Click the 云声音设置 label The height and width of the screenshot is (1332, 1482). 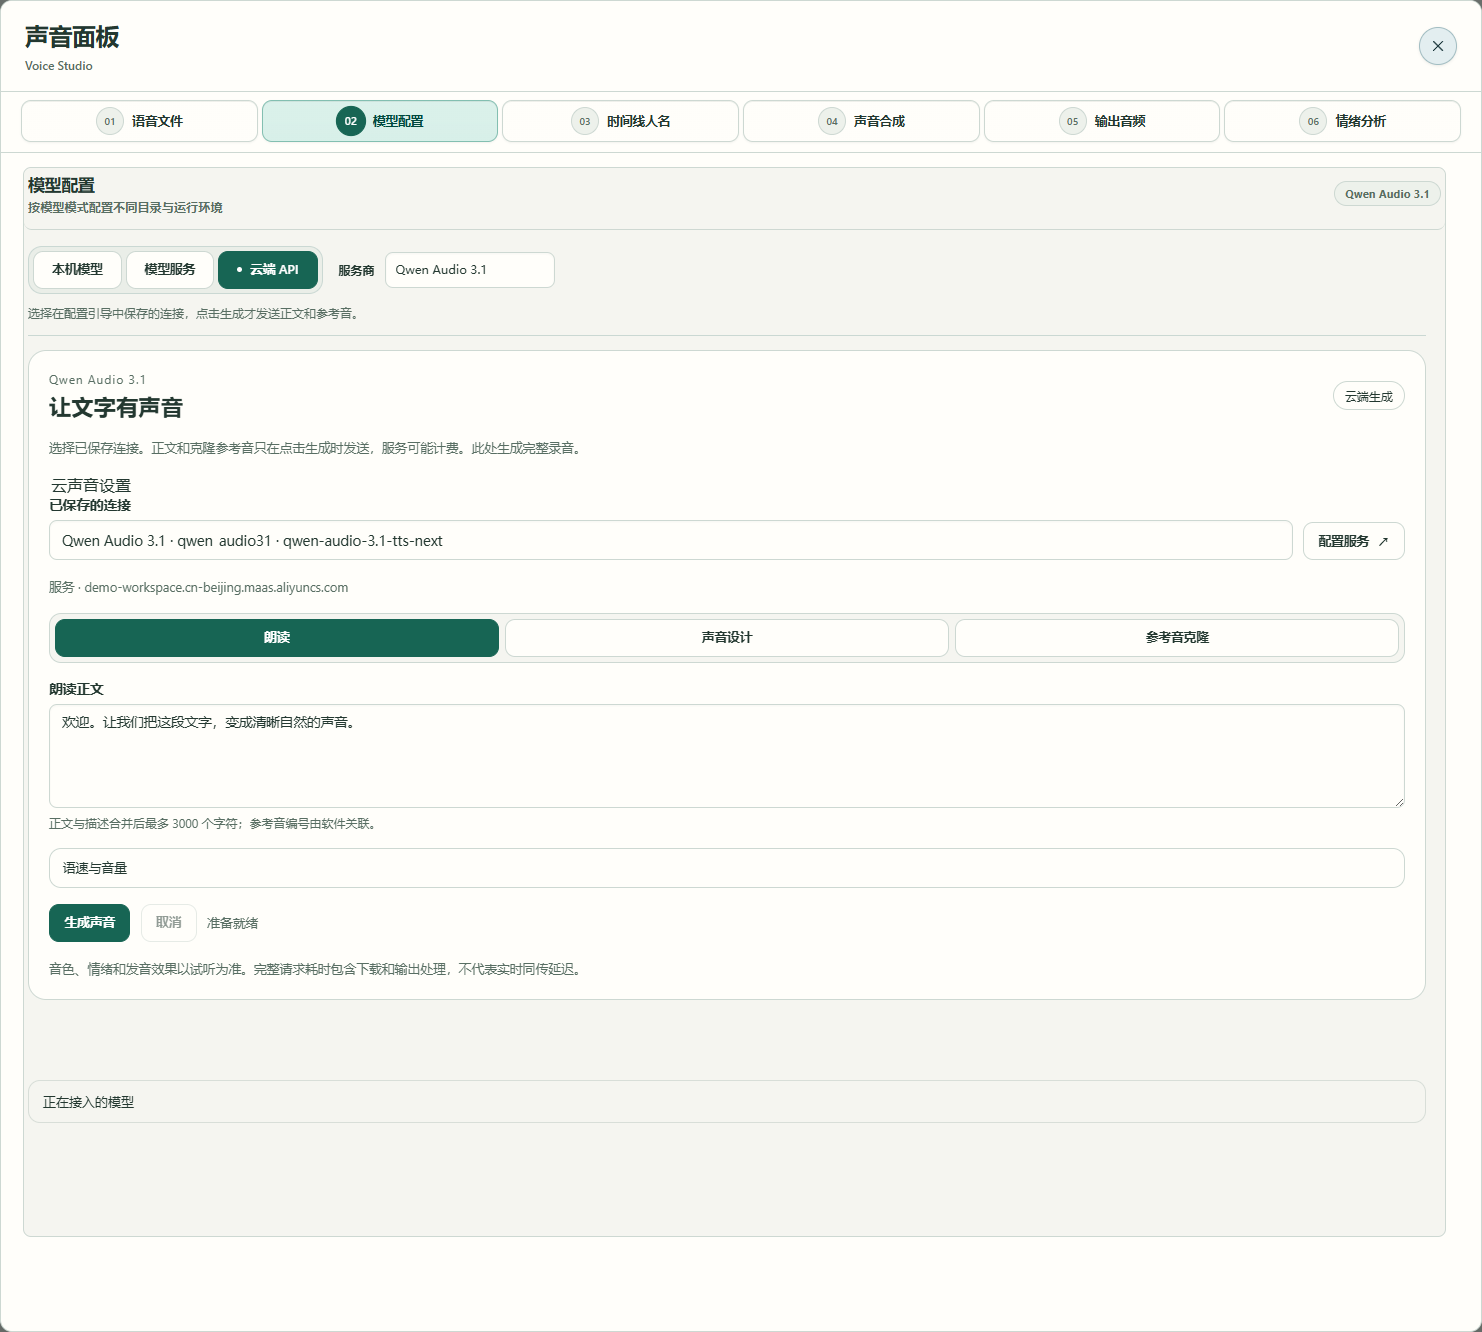click(91, 486)
